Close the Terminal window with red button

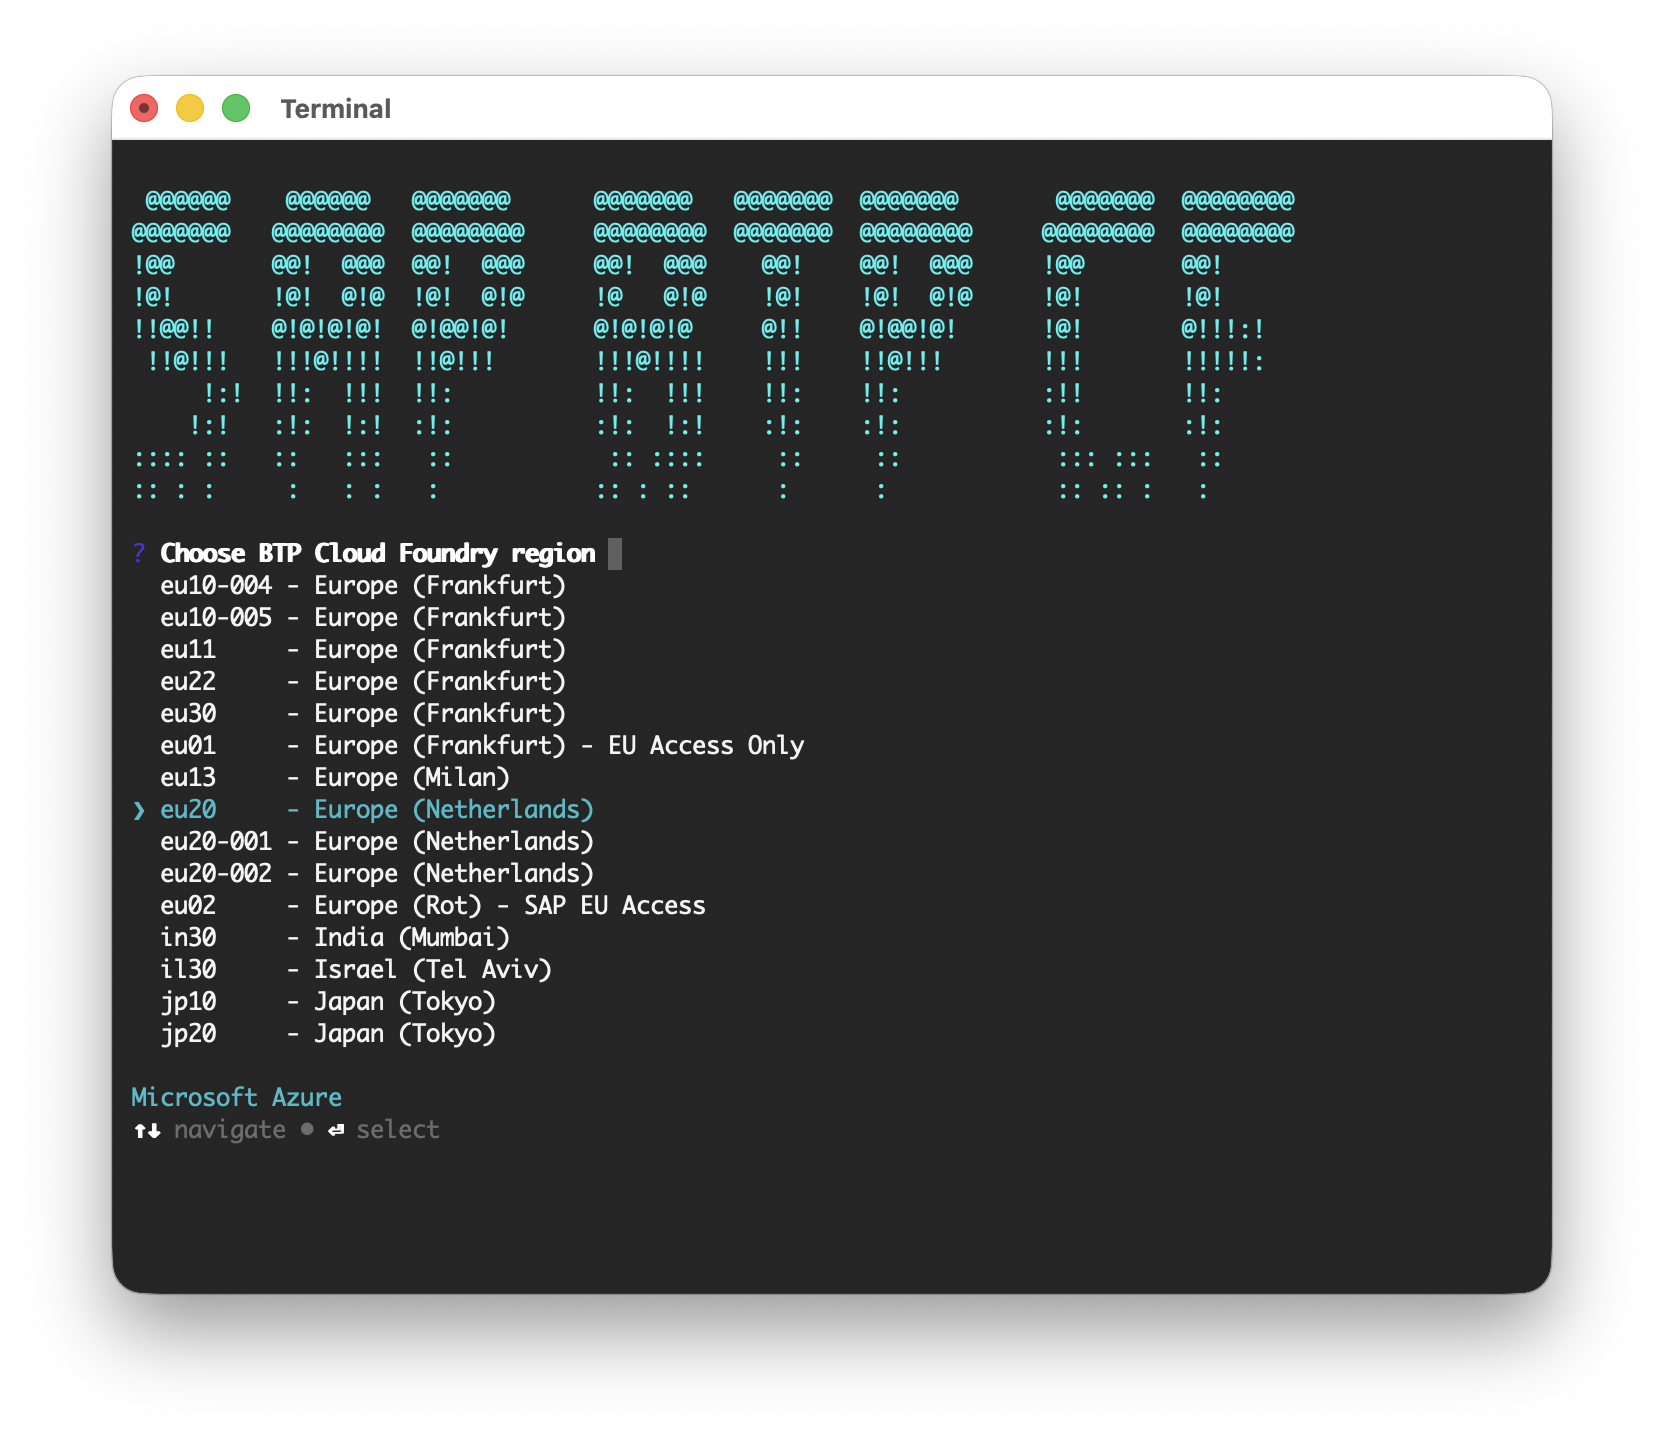144,108
